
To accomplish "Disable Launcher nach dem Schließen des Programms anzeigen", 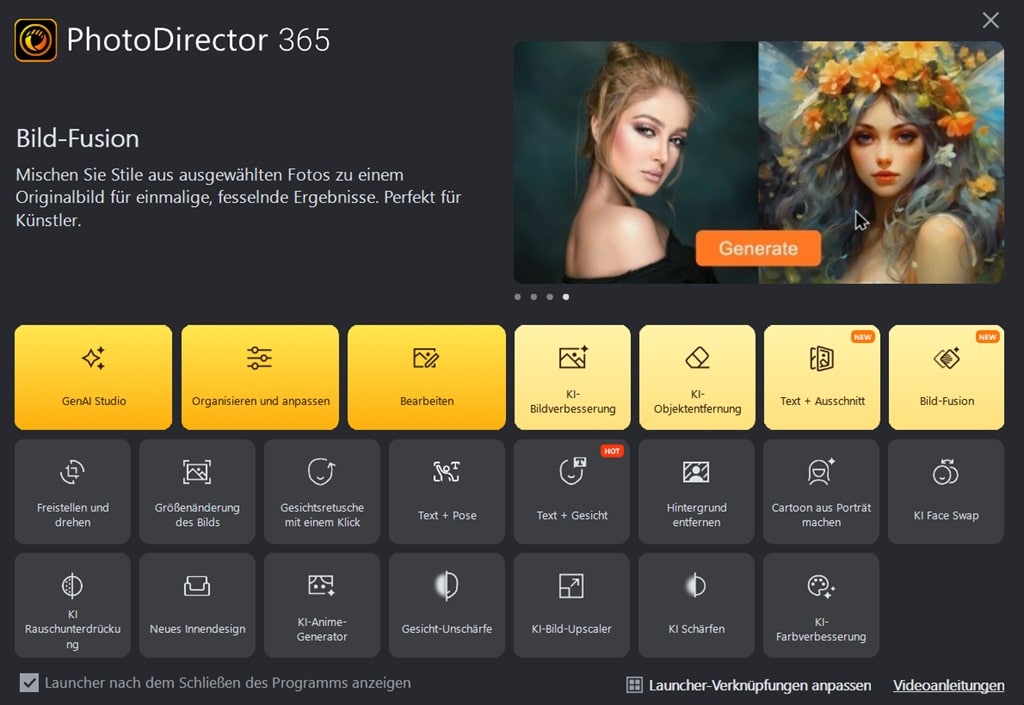I will [x=30, y=683].
